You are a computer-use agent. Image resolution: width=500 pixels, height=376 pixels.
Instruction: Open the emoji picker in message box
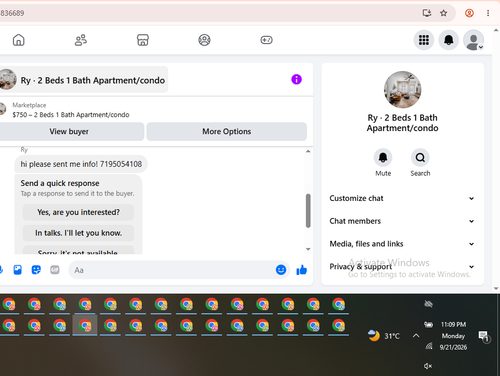(281, 270)
